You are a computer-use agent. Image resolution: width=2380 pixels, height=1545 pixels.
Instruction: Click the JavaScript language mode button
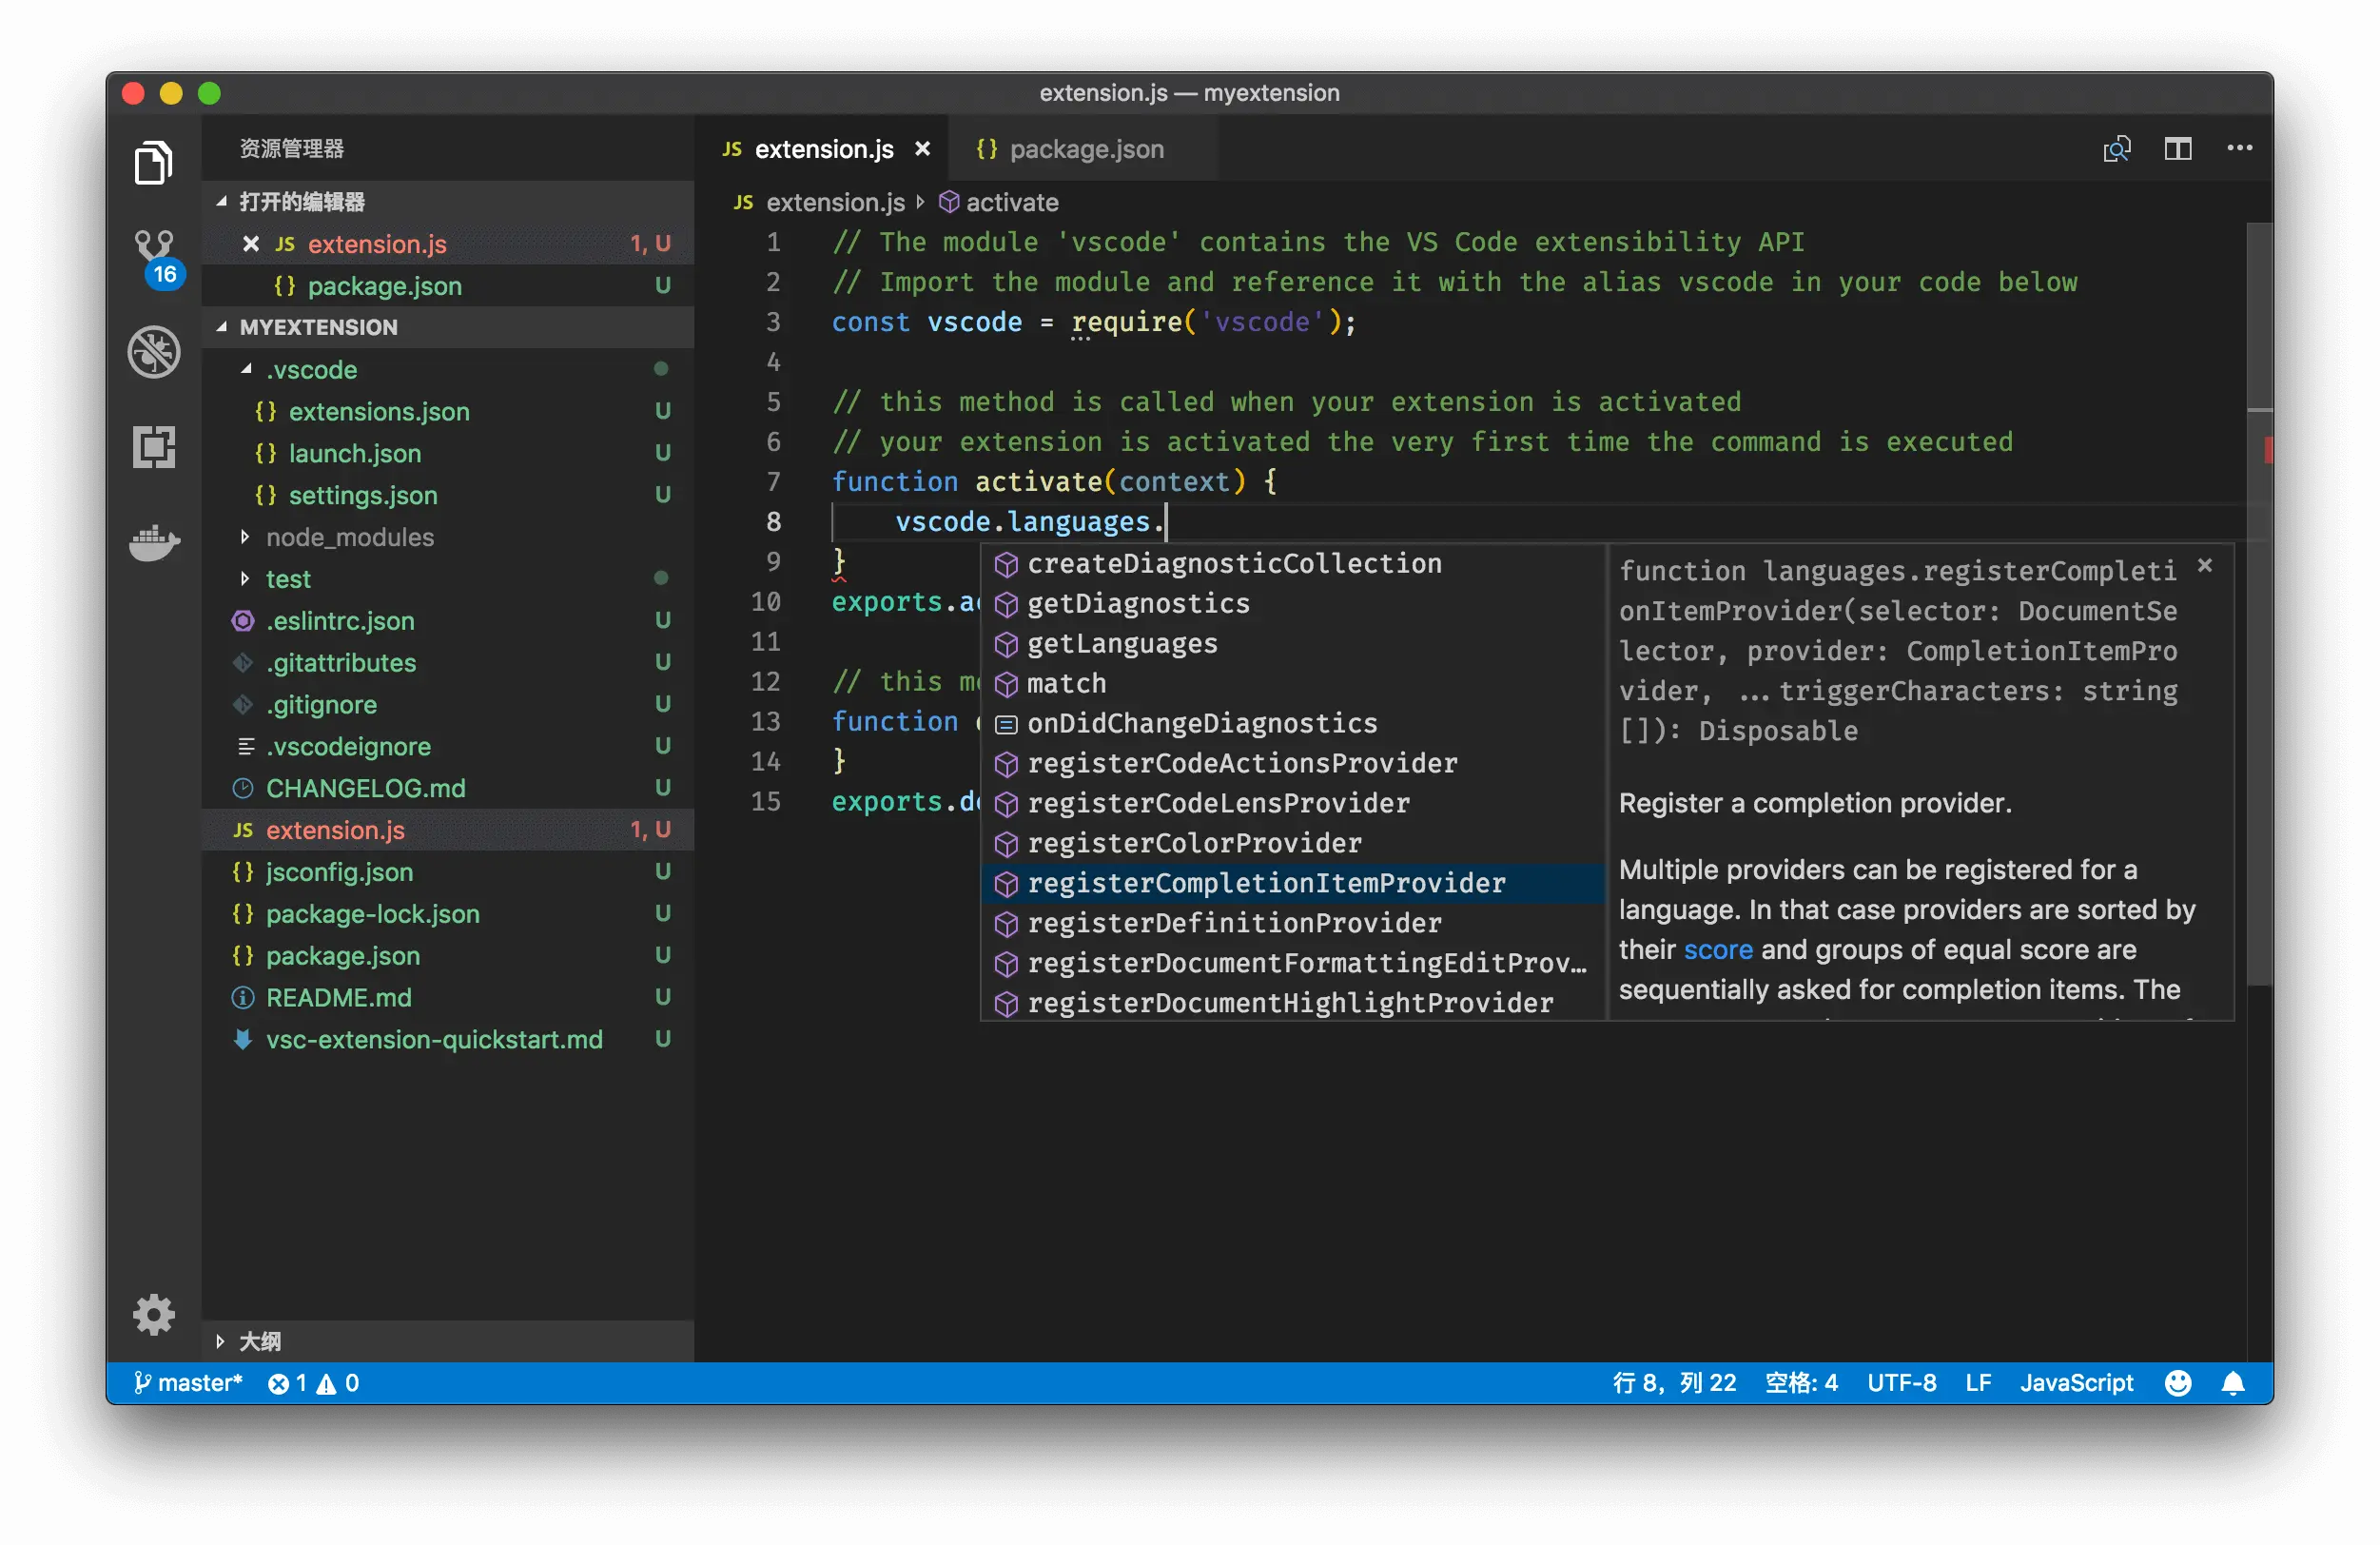coord(2076,1383)
